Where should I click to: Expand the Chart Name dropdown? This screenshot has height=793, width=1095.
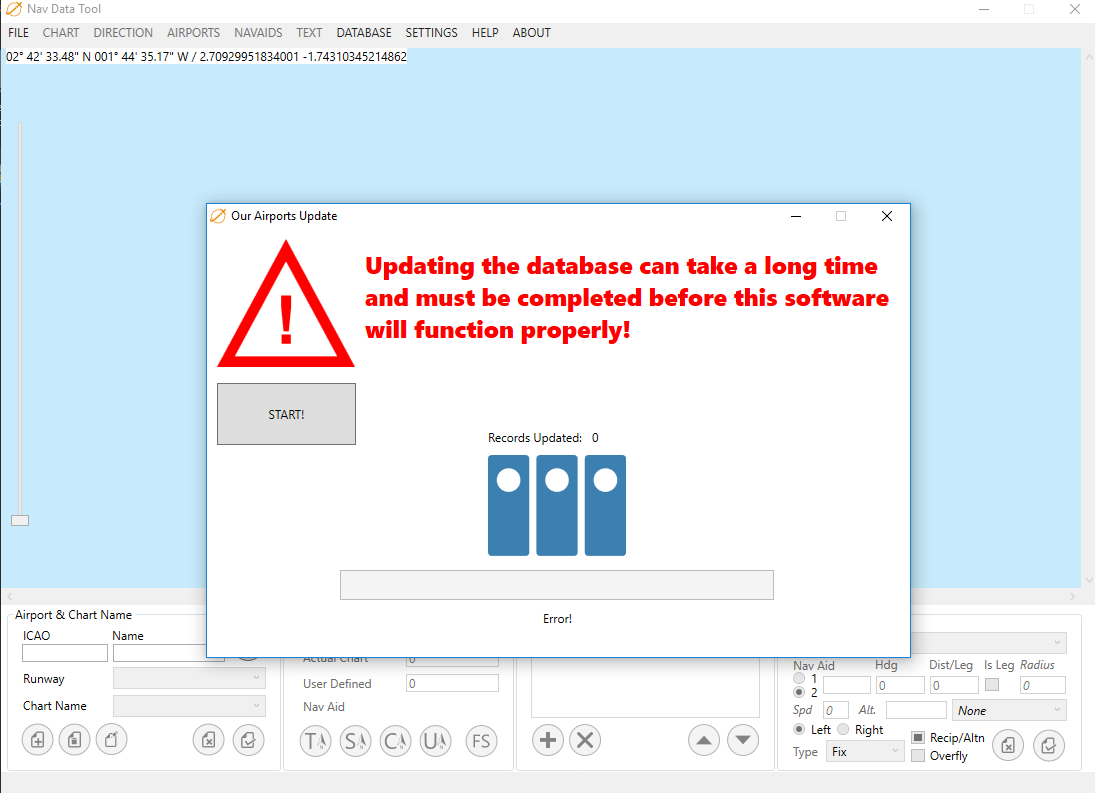[189, 706]
